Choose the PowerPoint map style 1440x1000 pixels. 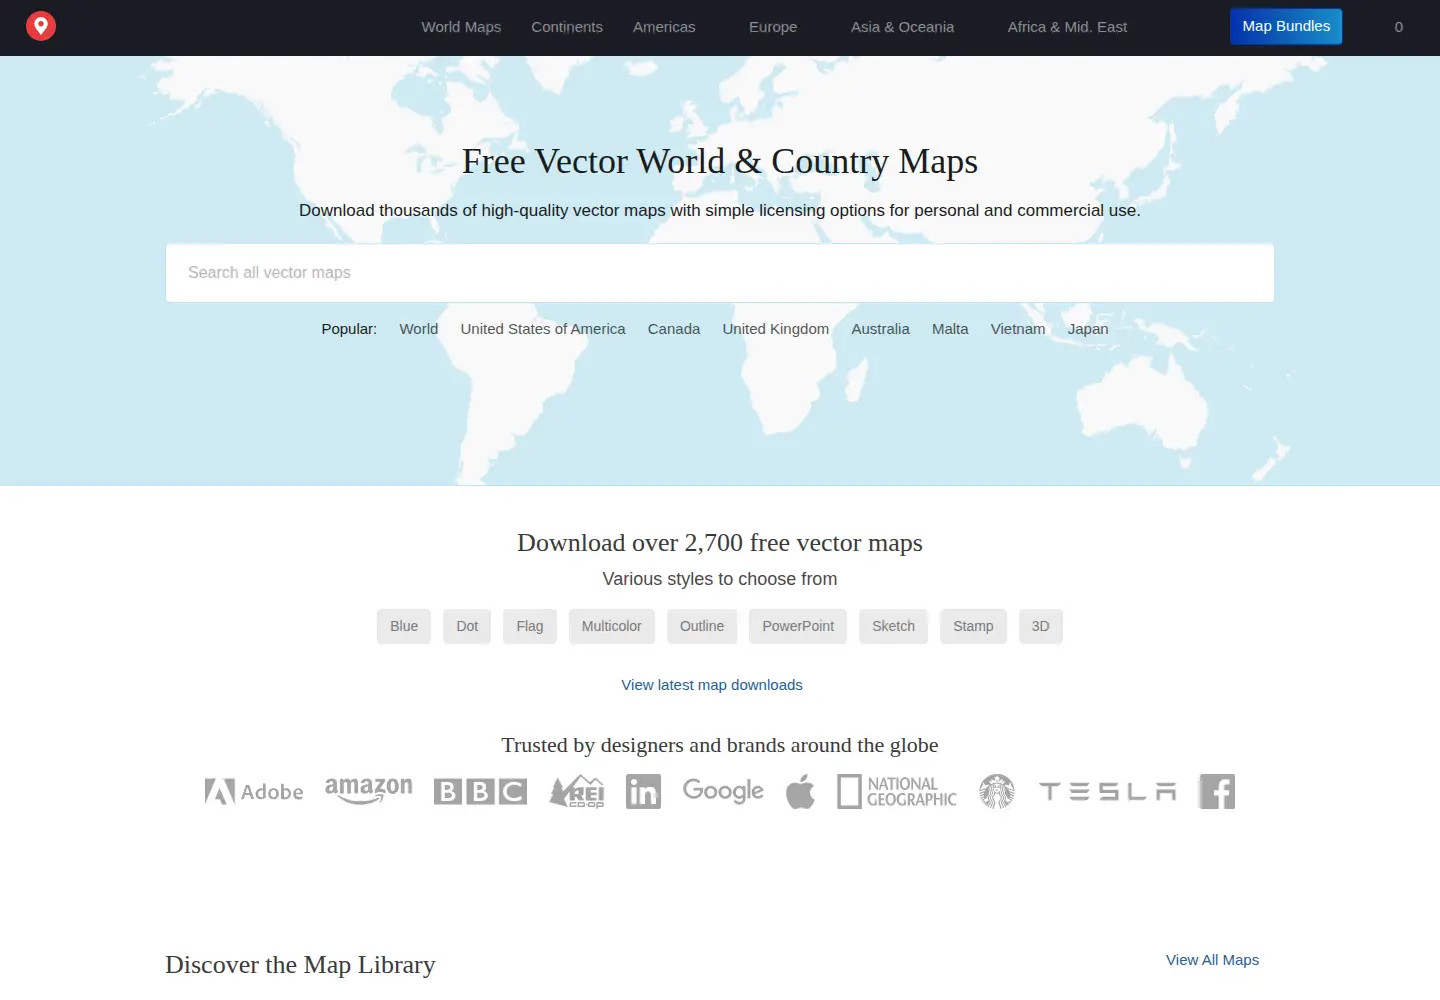pos(798,626)
